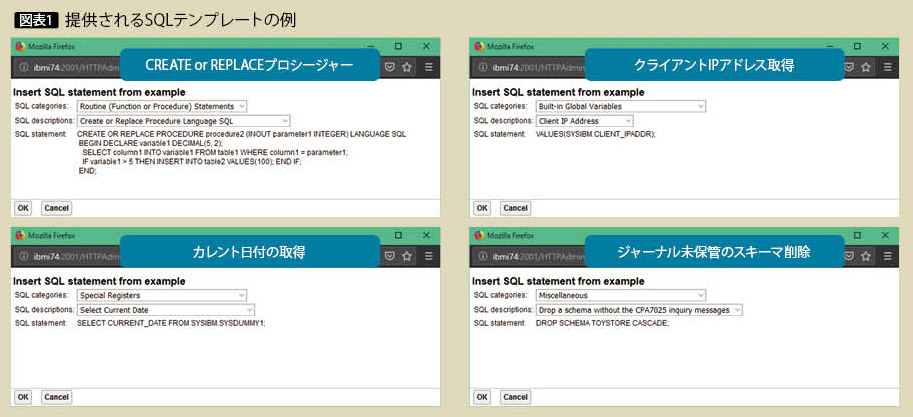Open hamburger menu in Client IP Address window
913x417 pixels.
click(x=887, y=67)
